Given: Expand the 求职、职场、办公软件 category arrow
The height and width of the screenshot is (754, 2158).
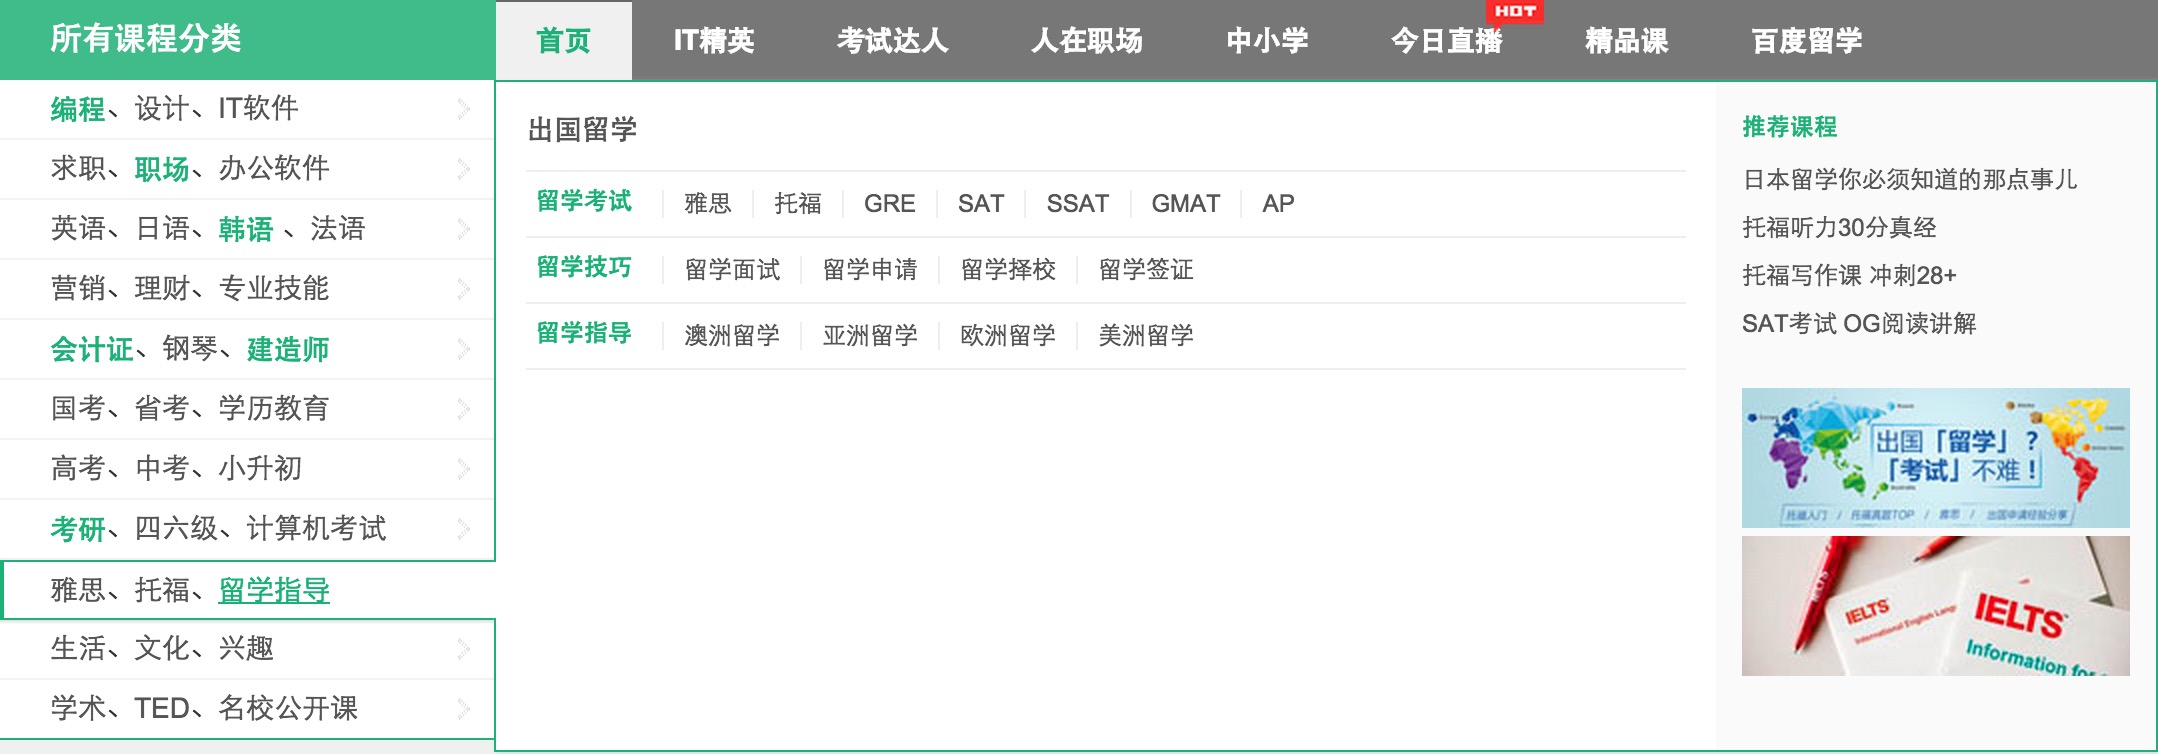Looking at the screenshot, I should [463, 169].
